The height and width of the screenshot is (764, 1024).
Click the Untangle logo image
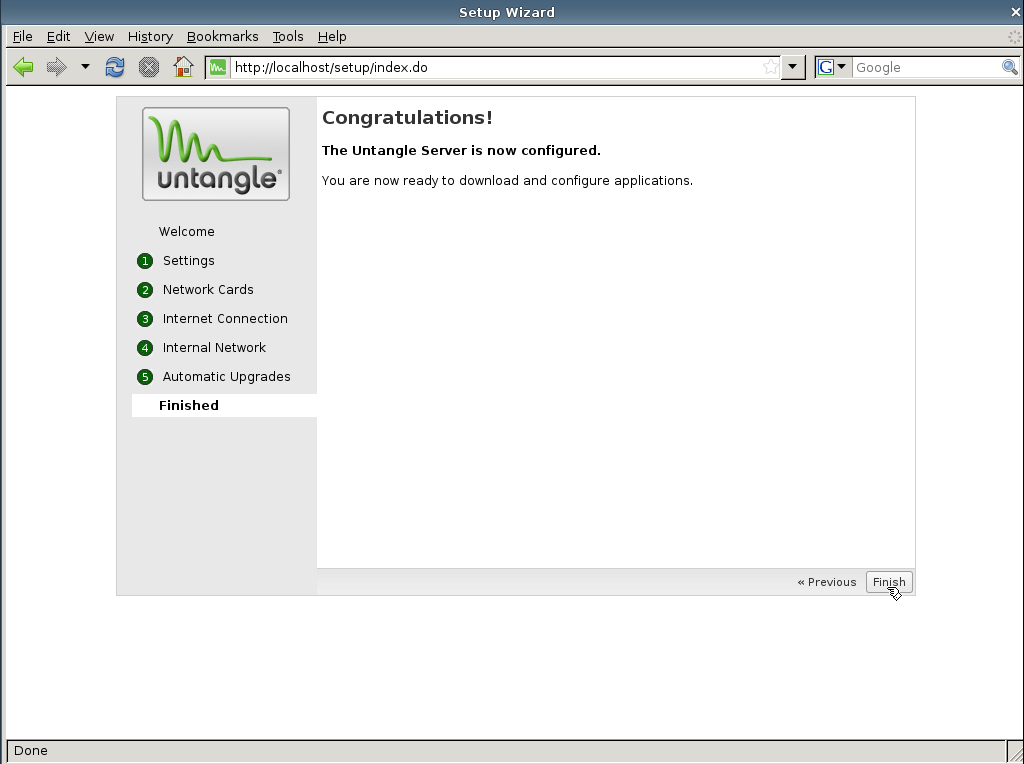(x=216, y=154)
